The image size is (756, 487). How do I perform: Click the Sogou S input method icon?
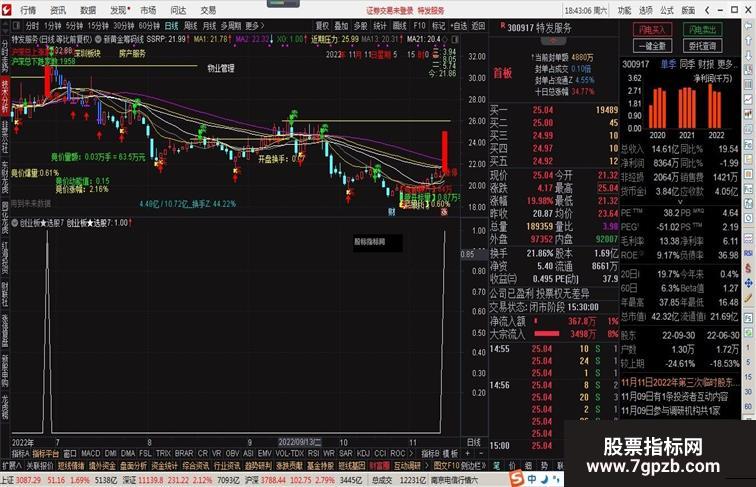tap(517, 478)
